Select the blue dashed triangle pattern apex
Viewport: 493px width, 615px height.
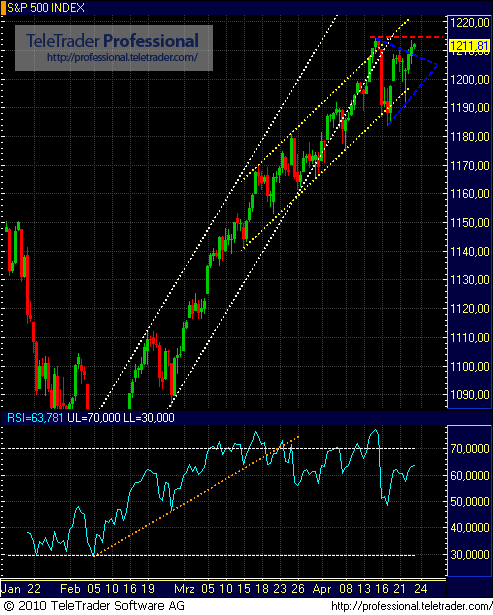436,65
